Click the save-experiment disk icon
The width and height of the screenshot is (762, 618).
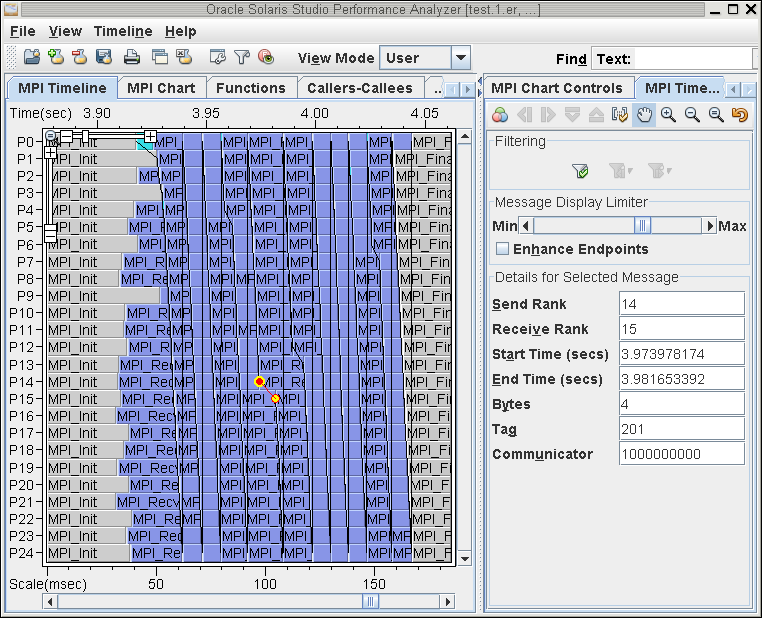(x=104, y=57)
